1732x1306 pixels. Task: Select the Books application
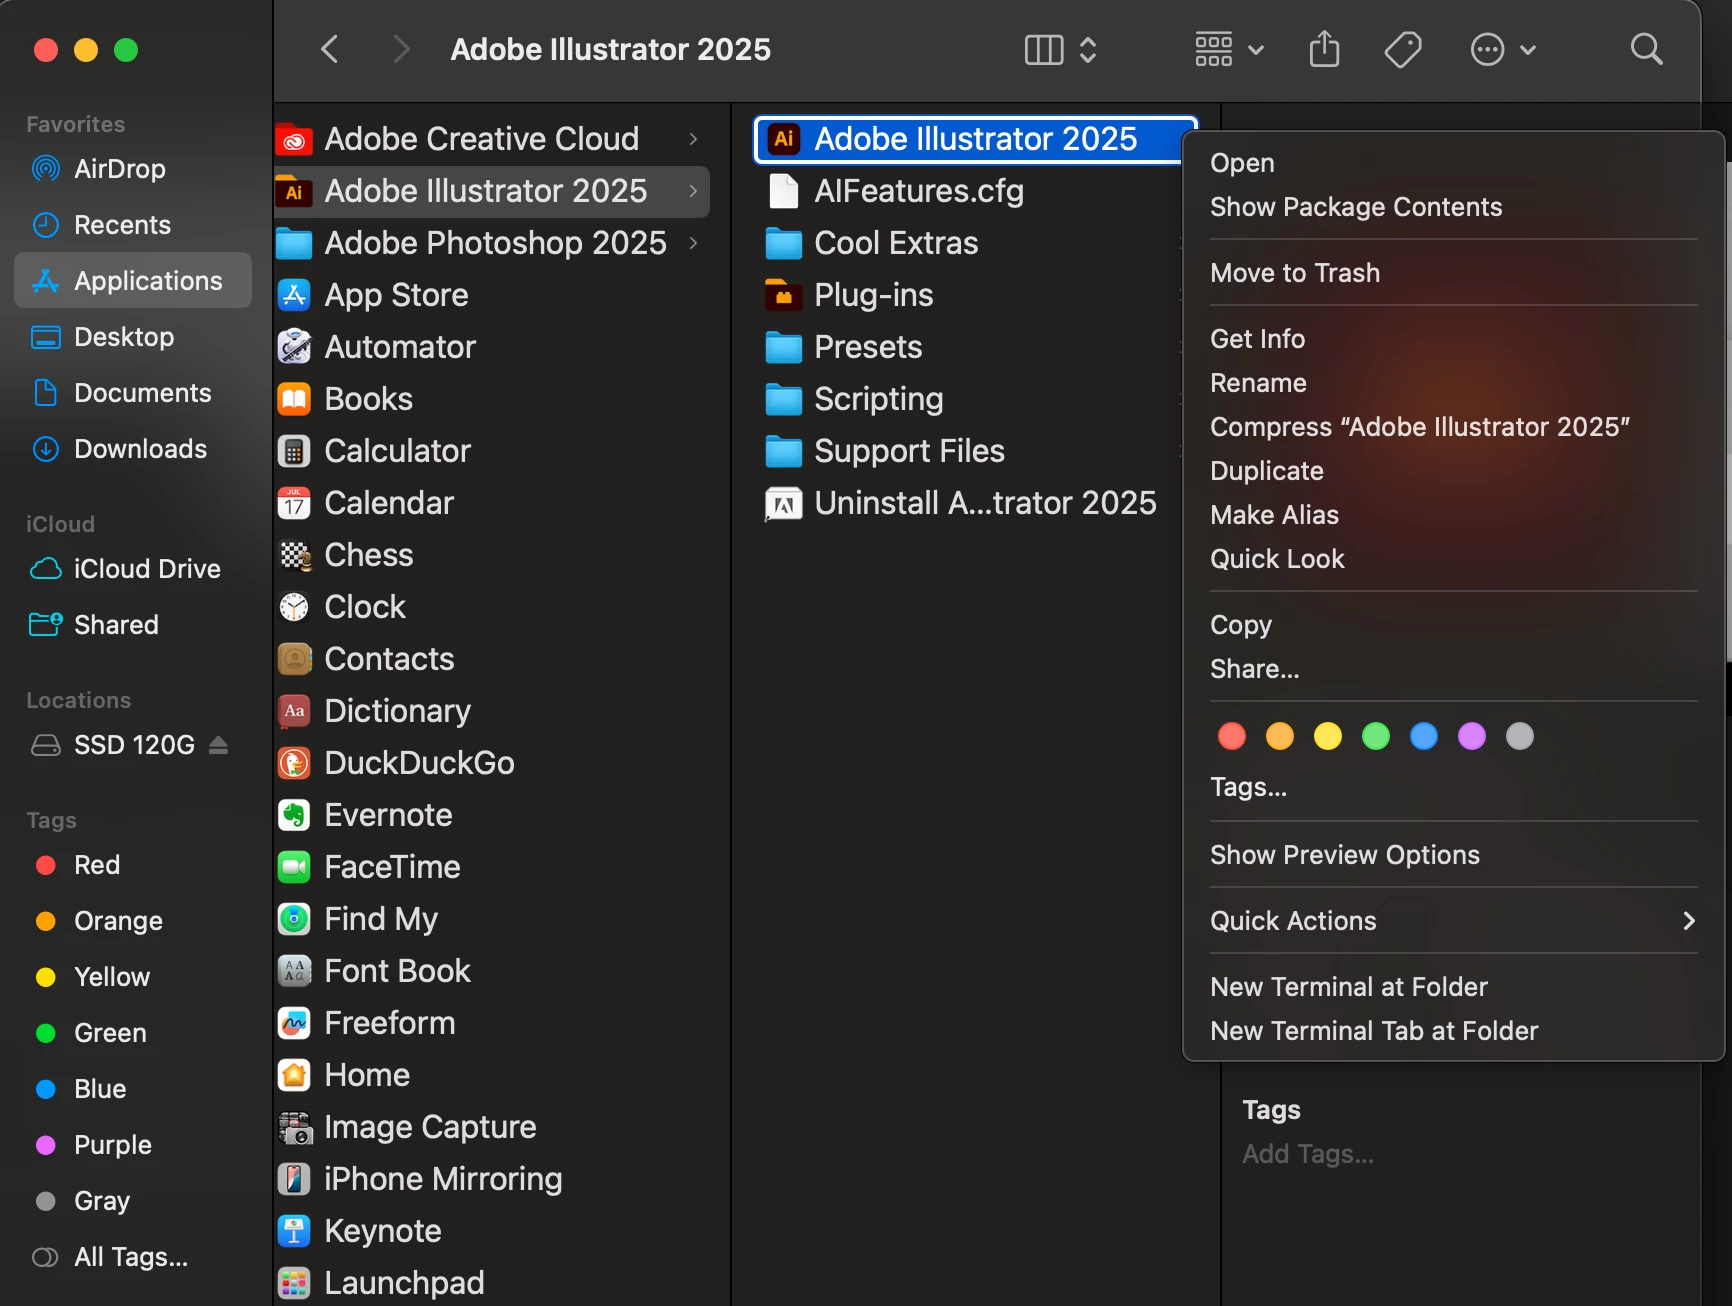coord(491,399)
